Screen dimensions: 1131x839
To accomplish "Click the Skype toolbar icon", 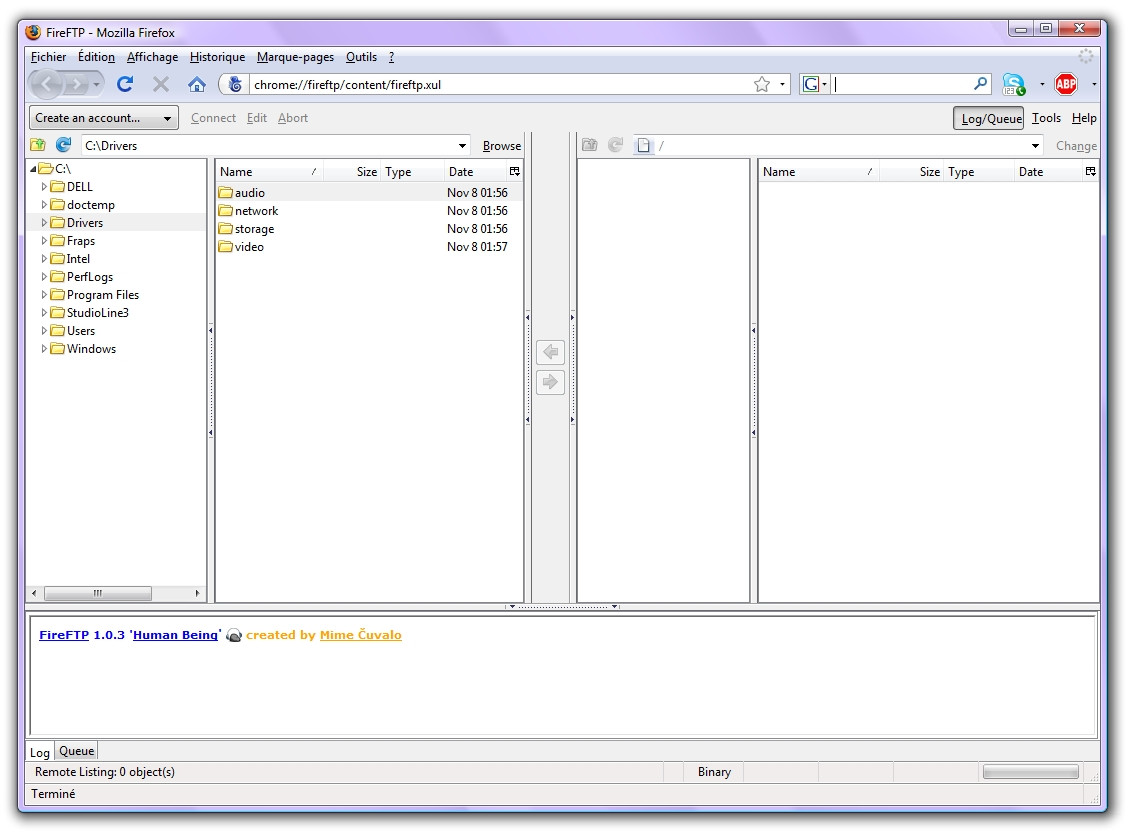I will point(1013,84).
